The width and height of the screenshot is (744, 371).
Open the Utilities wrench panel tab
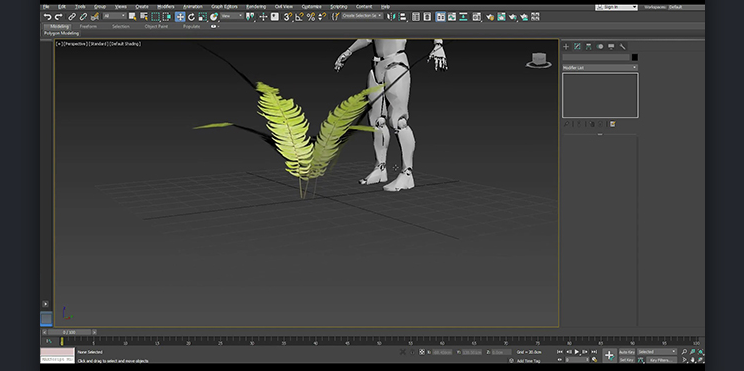coord(623,46)
